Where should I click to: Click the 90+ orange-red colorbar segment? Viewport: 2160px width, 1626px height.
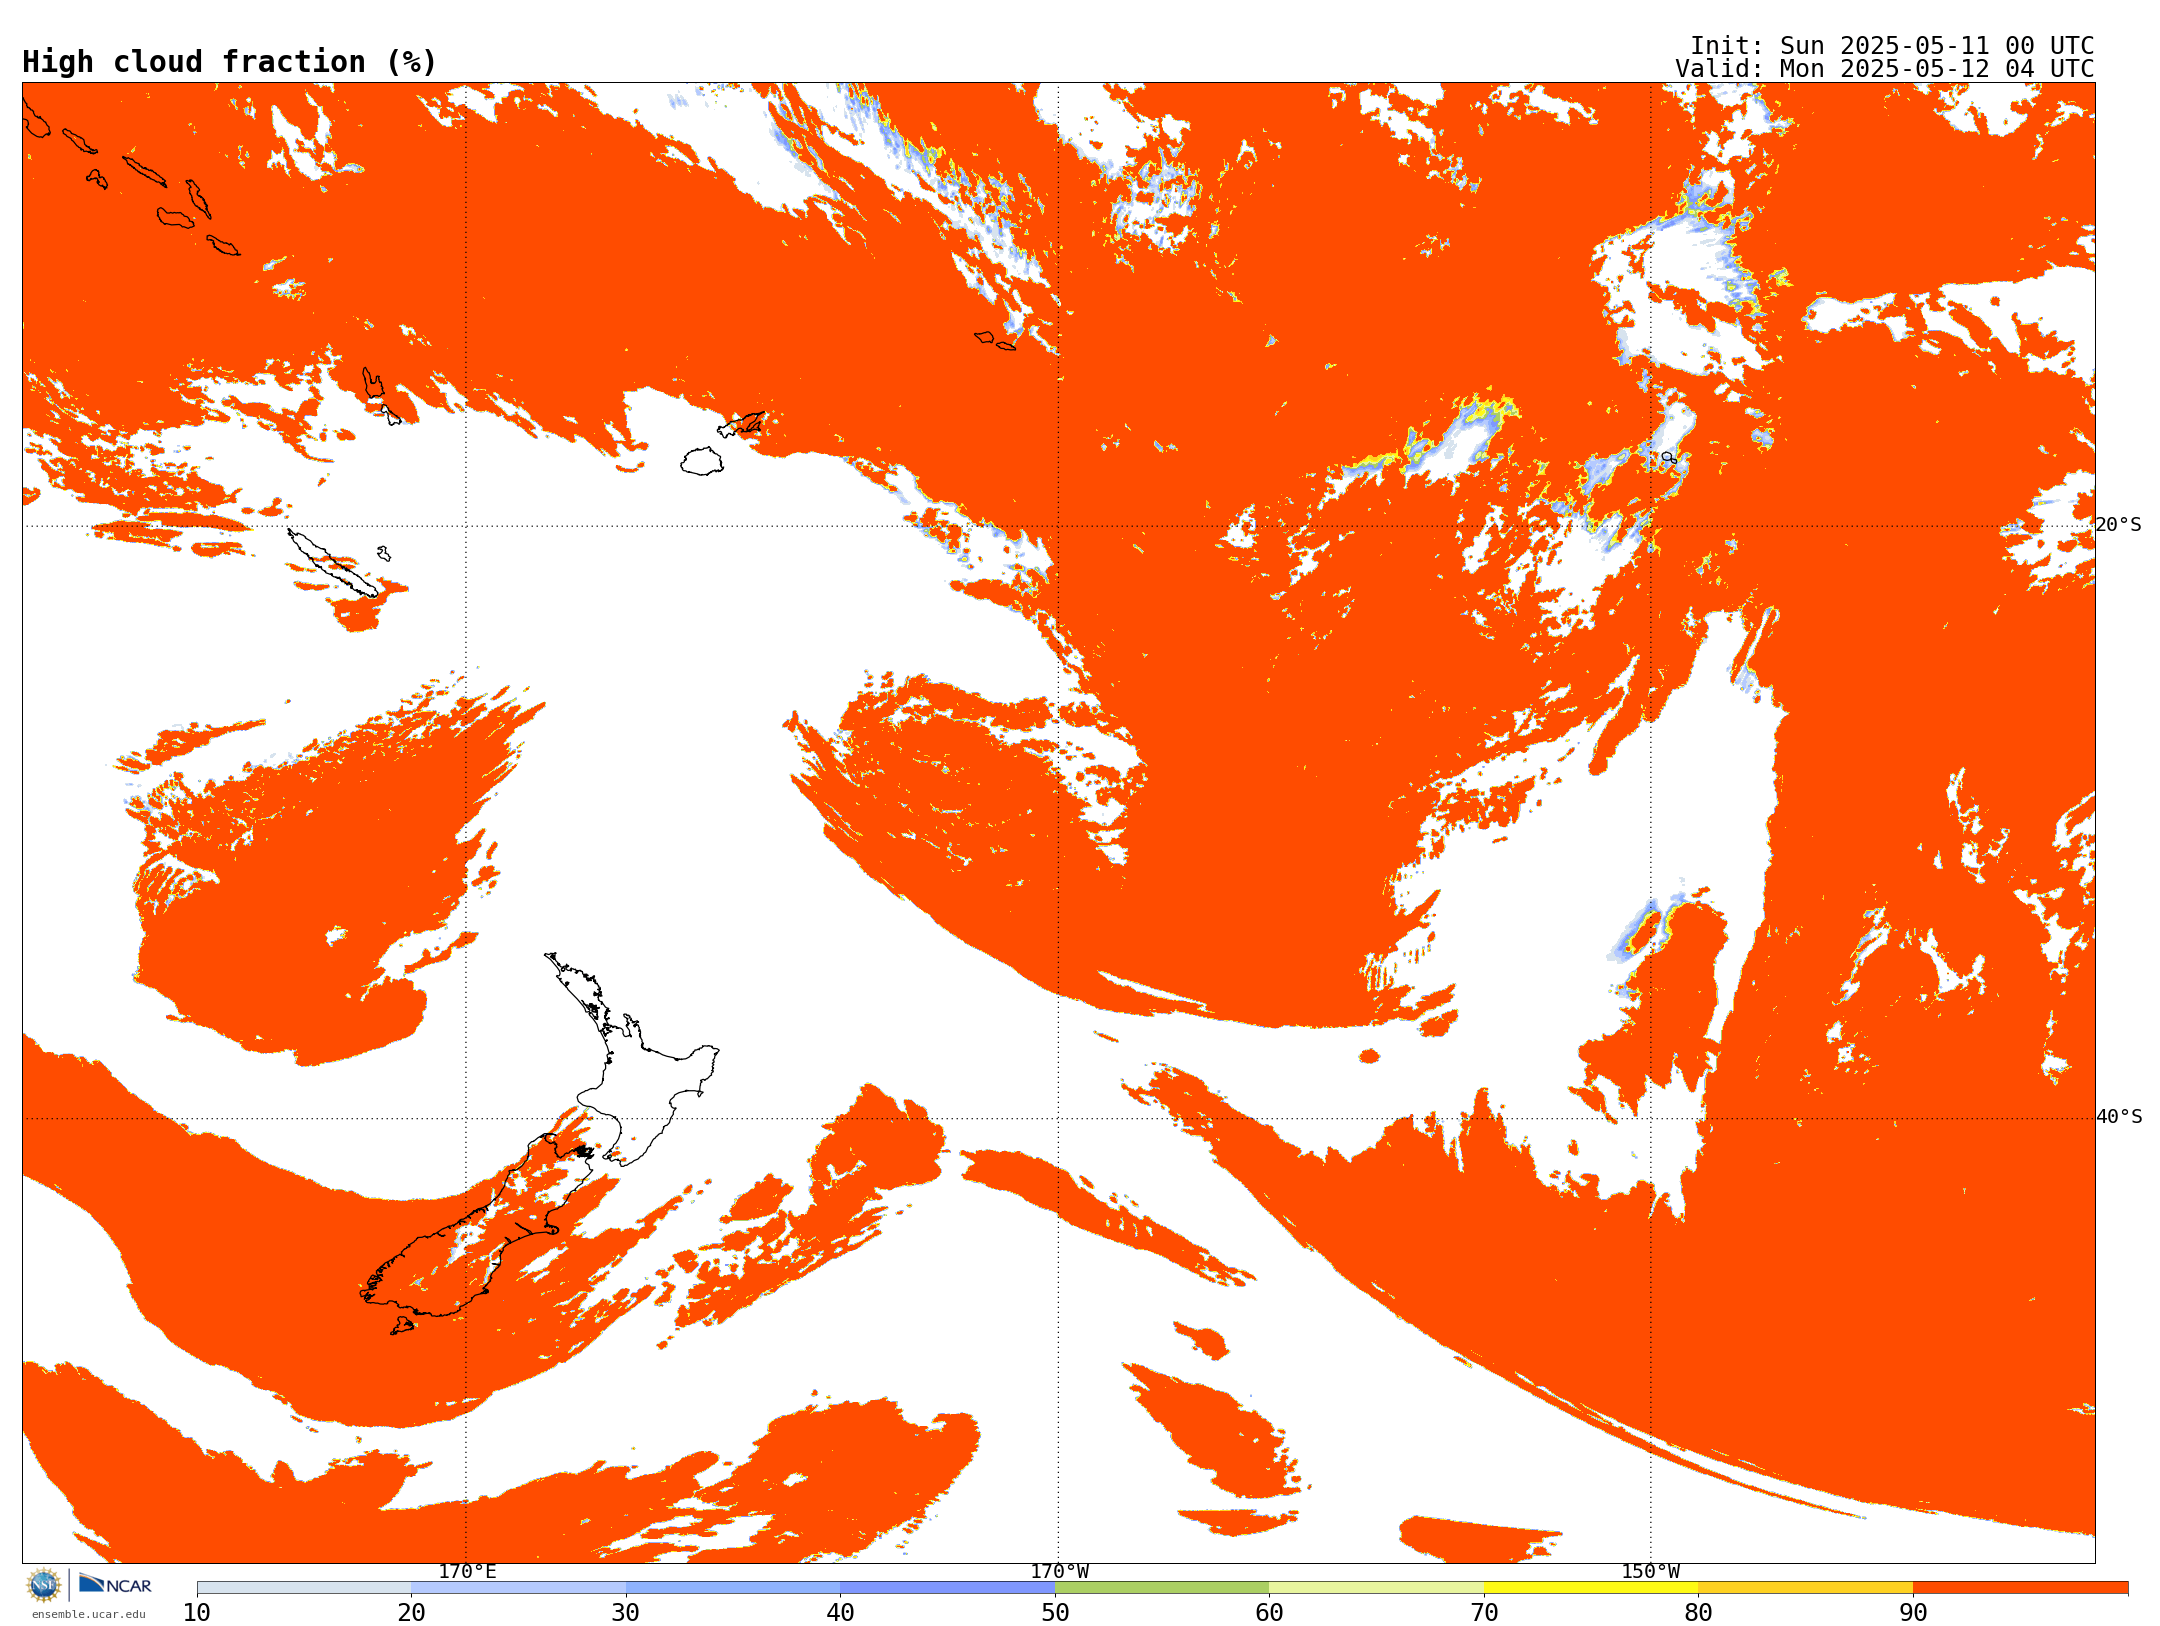[2021, 1588]
